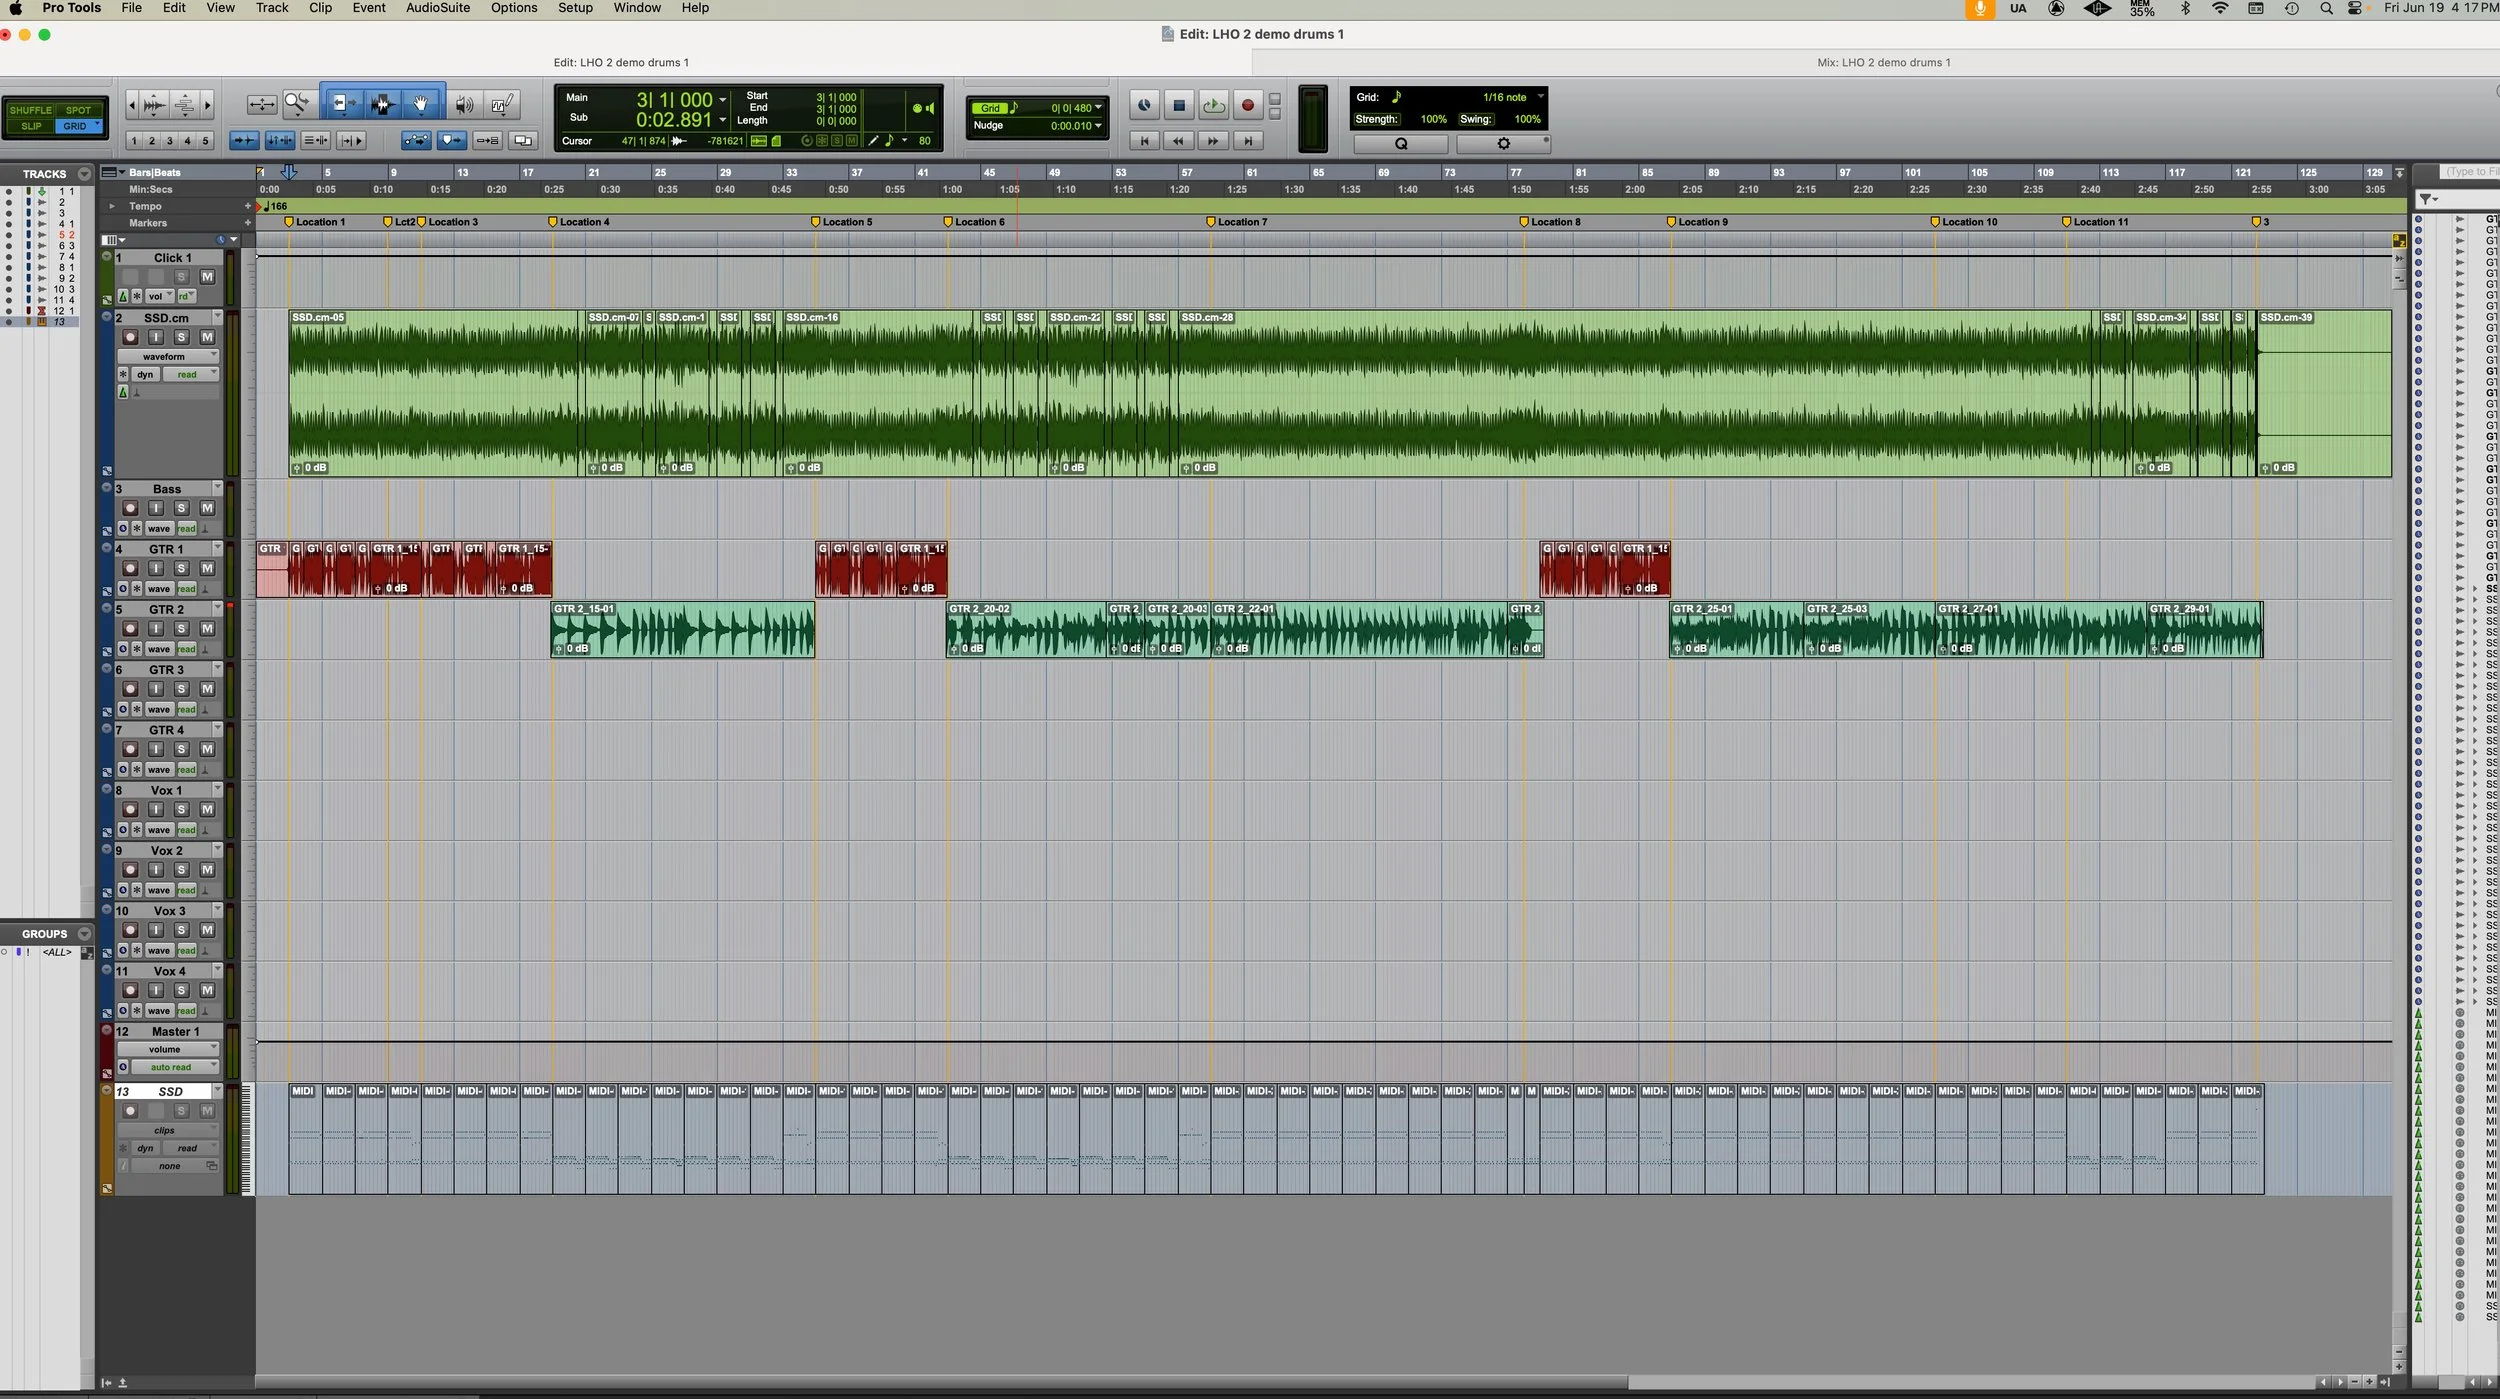Solo the Bass track
The width and height of the screenshot is (2500, 1399).
tap(181, 509)
